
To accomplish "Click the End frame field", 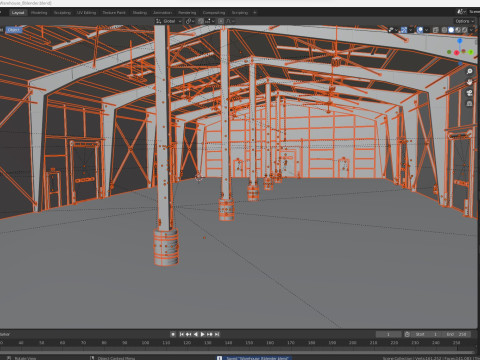I will 456,334.
